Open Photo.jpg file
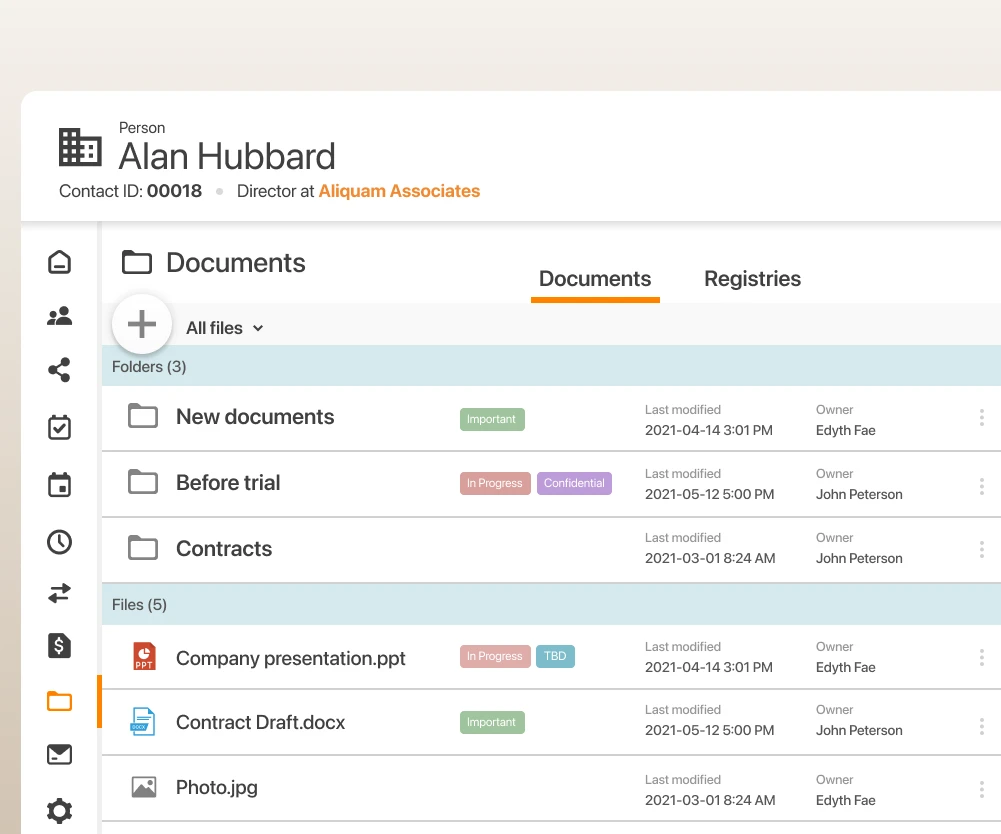1001x834 pixels. (x=217, y=788)
